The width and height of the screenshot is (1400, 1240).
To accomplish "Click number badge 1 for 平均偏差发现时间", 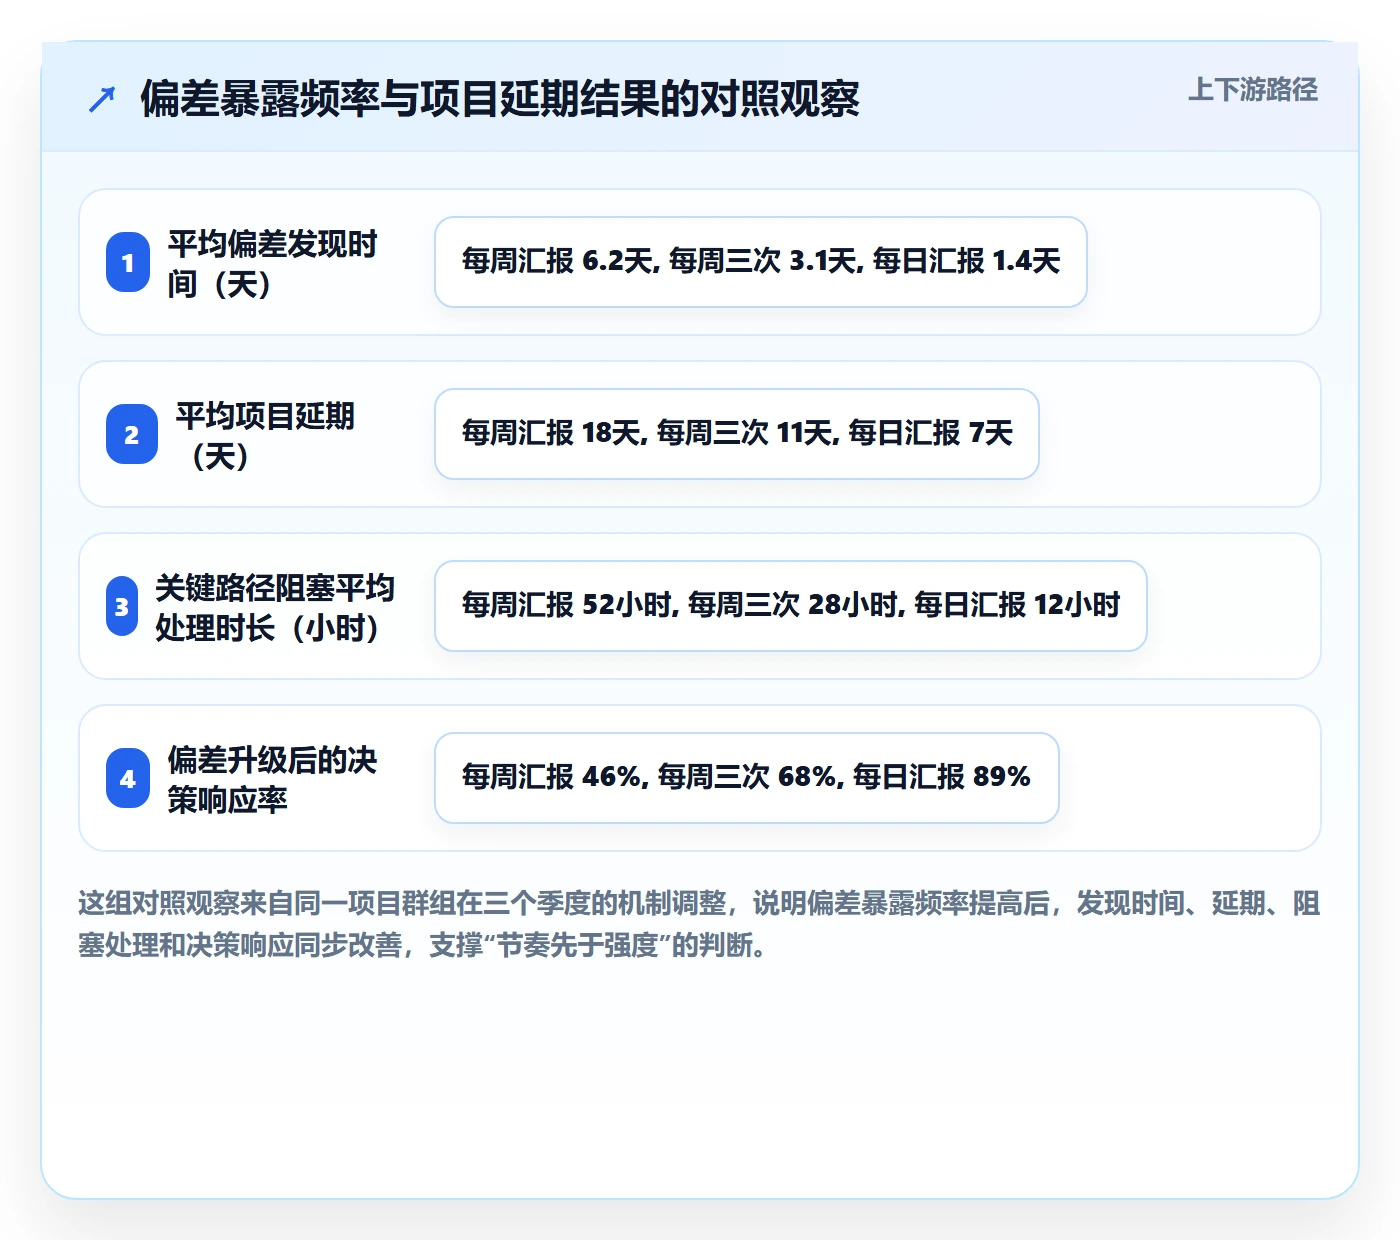I will coord(128,262).
